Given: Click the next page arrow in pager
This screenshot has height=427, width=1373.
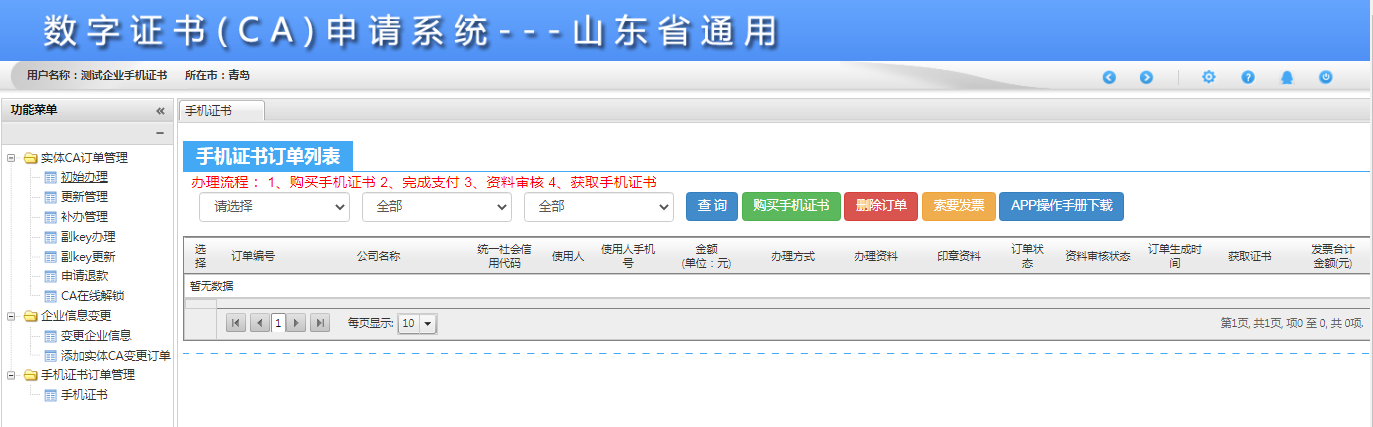Looking at the screenshot, I should (x=297, y=323).
